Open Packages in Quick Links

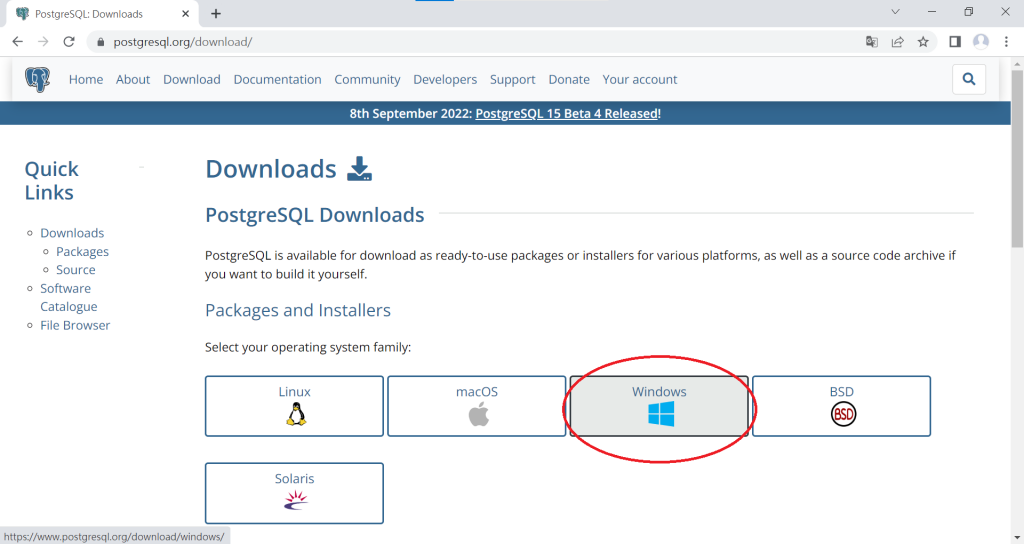[82, 251]
